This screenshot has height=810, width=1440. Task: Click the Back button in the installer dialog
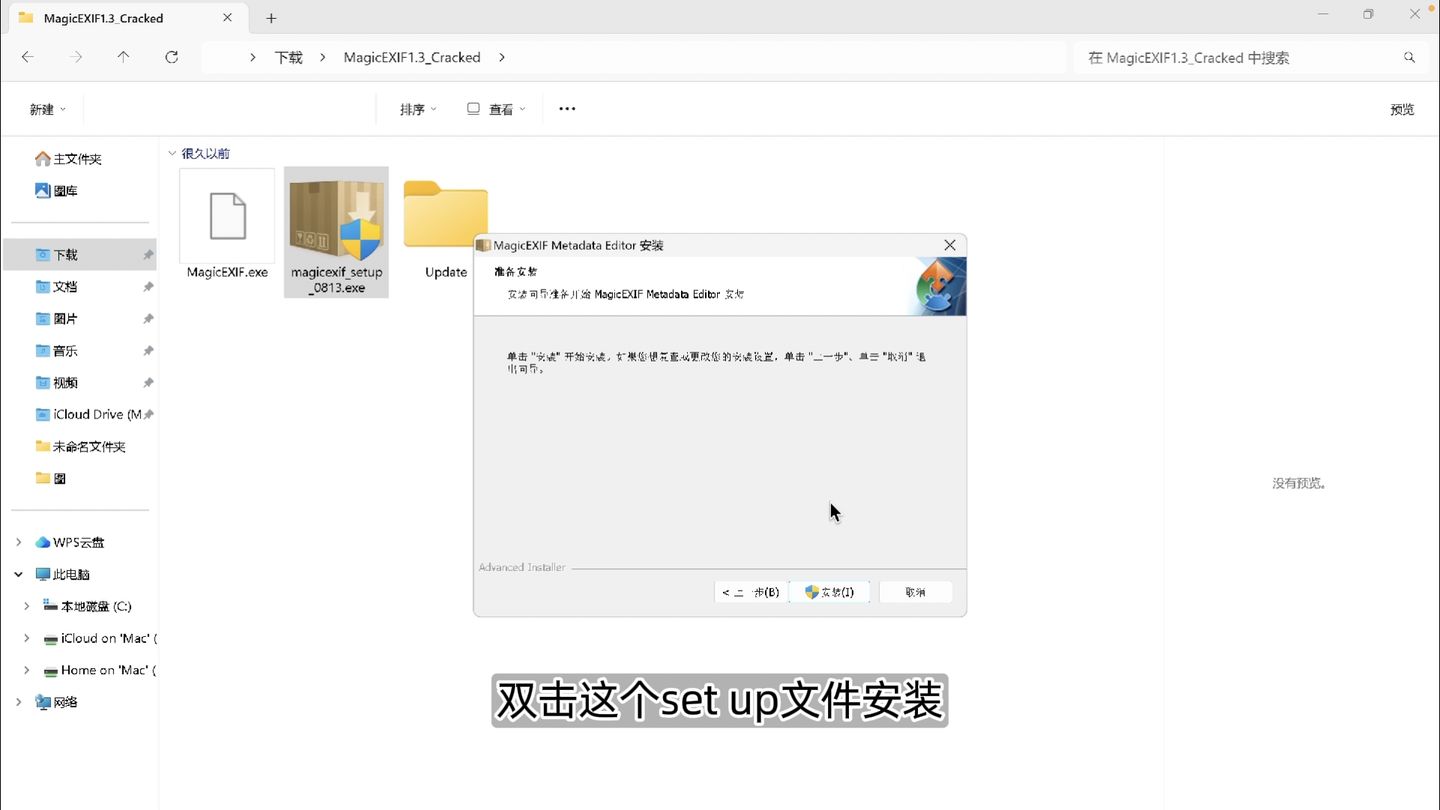pyautogui.click(x=751, y=592)
